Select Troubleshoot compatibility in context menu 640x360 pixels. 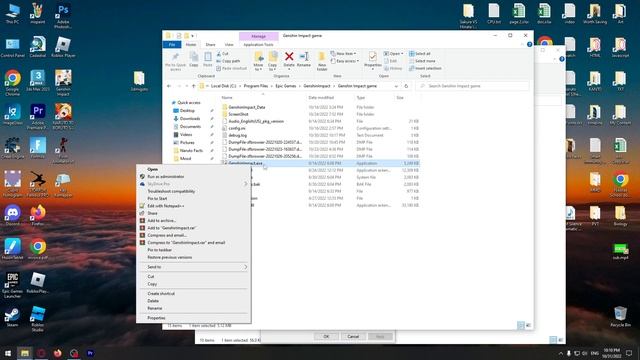(171, 191)
